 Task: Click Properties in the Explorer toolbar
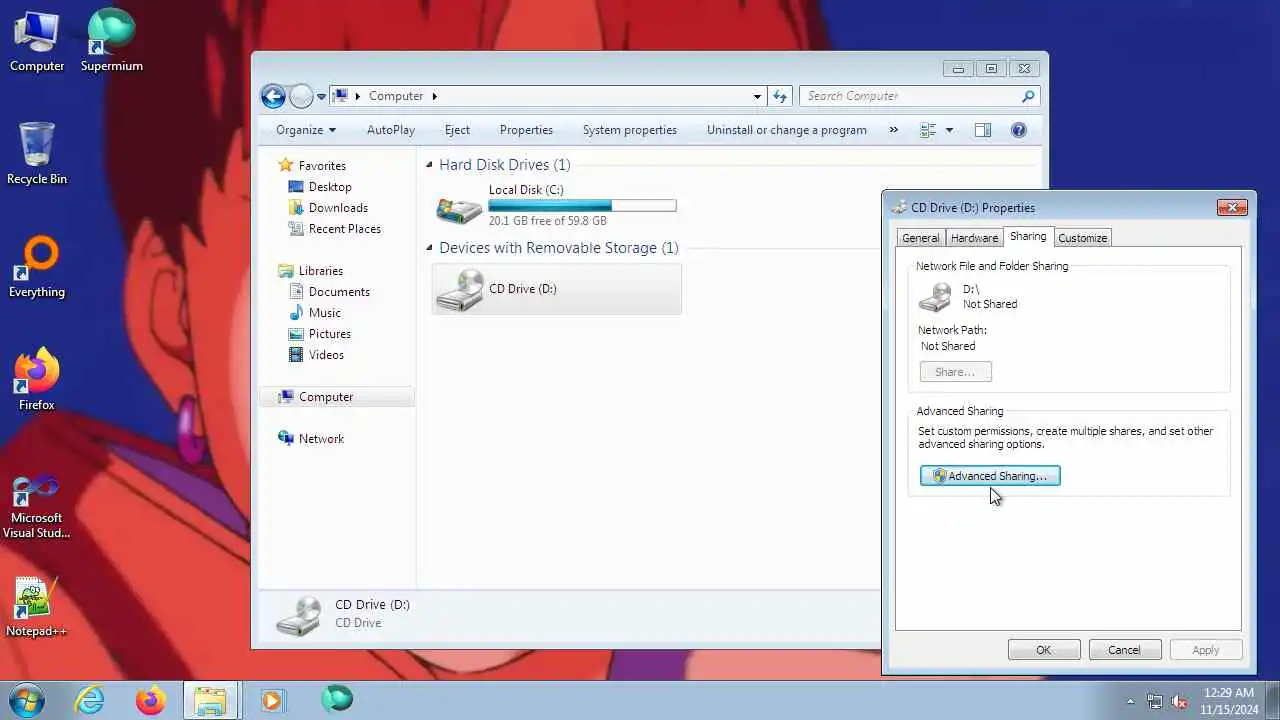[x=526, y=130]
